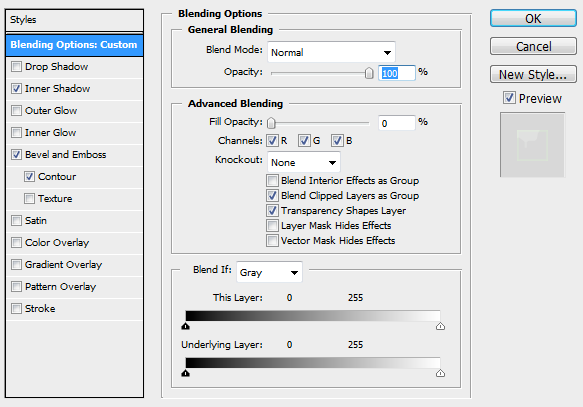This screenshot has width=583, height=407.
Task: Enable Layer Mask Hides Effects
Action: pos(272,226)
